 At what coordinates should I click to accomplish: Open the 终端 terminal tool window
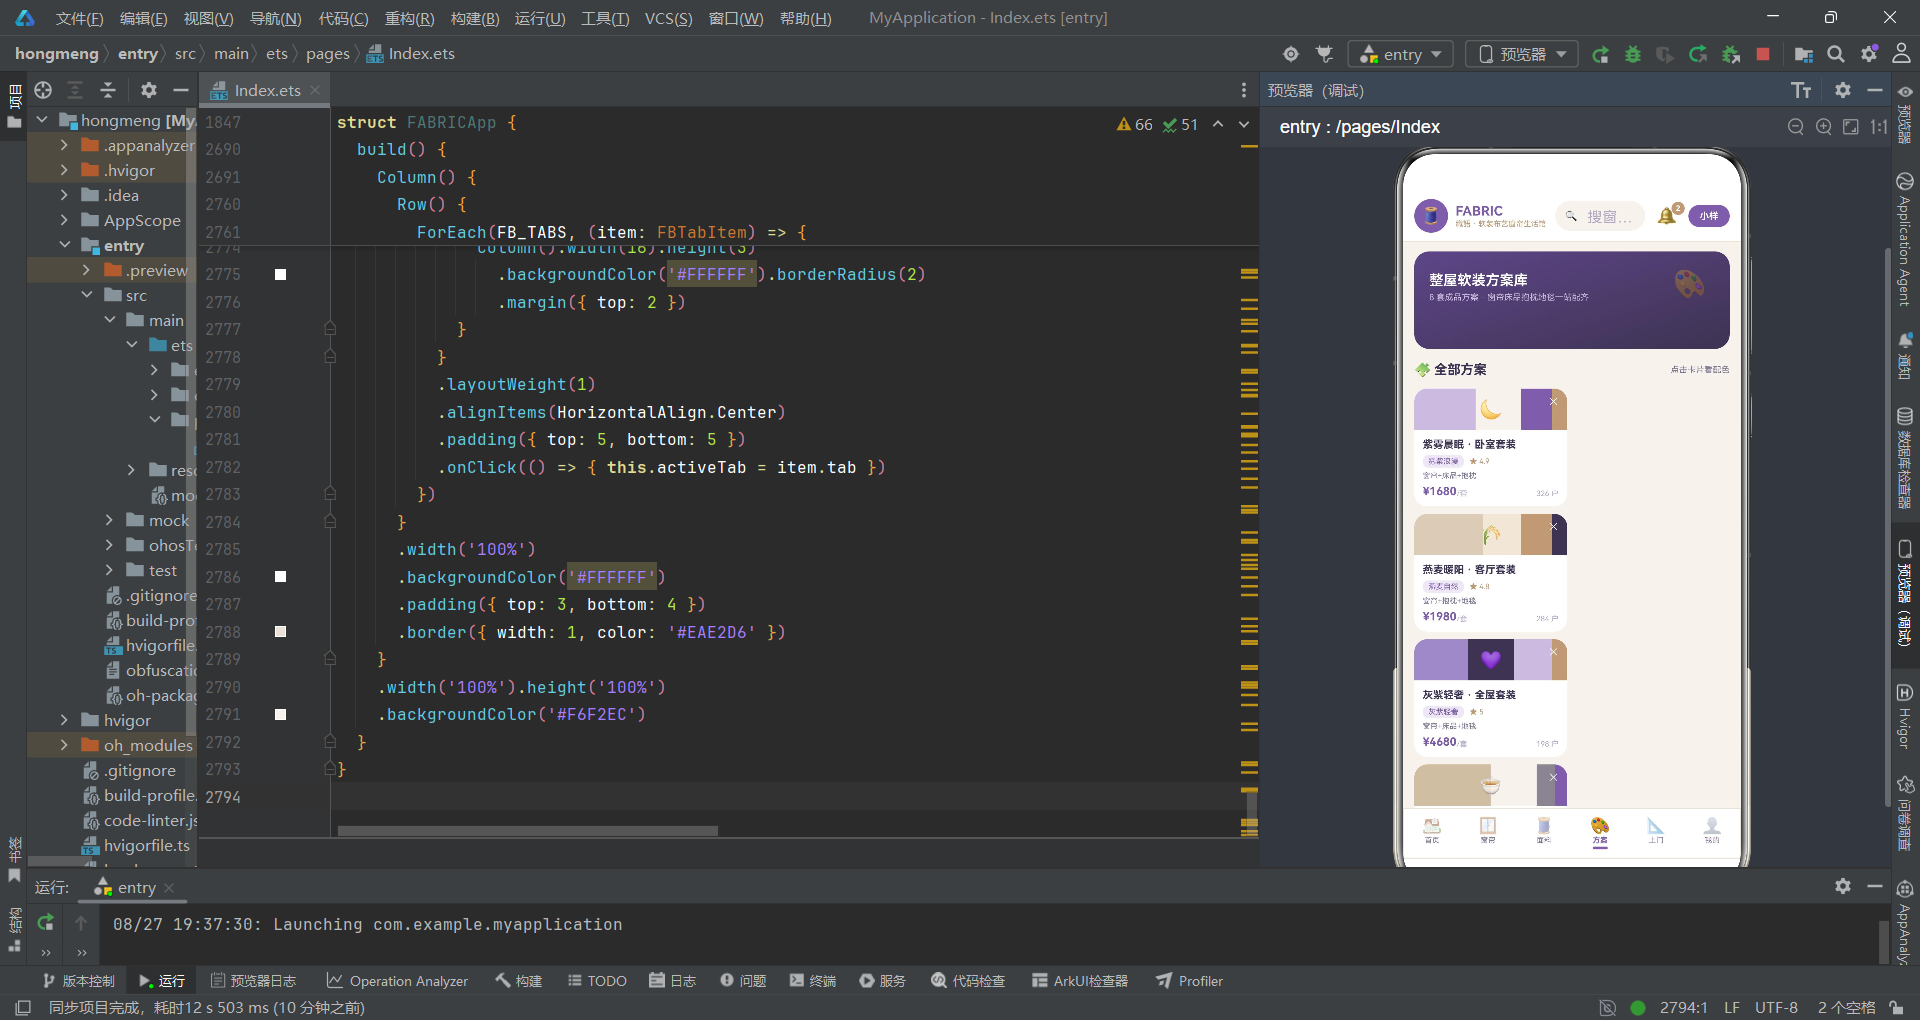tap(812, 981)
